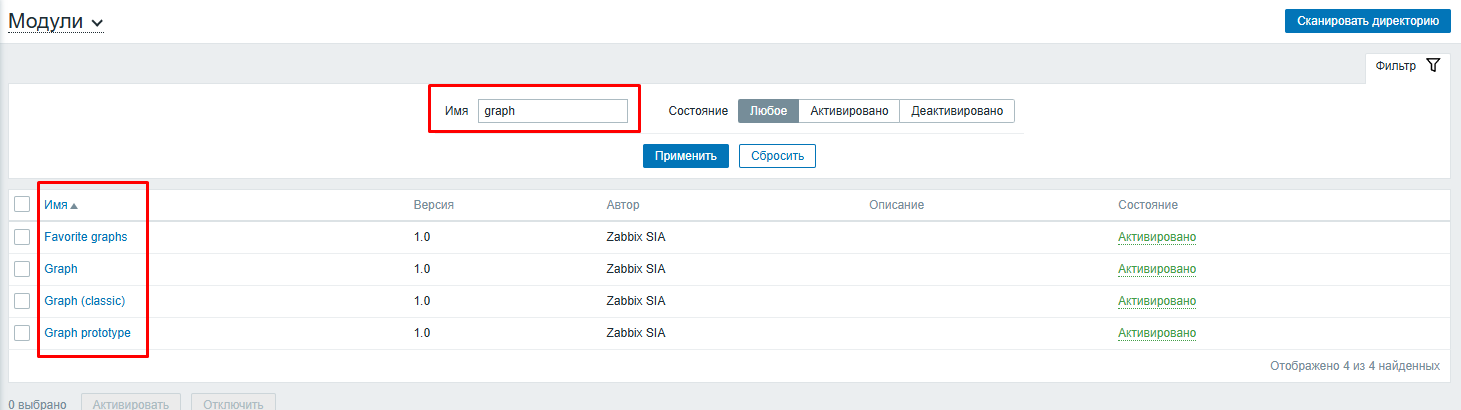Click Zabbix SIA in Favorite graphs row
Screen dimensions: 1461x410
636,237
